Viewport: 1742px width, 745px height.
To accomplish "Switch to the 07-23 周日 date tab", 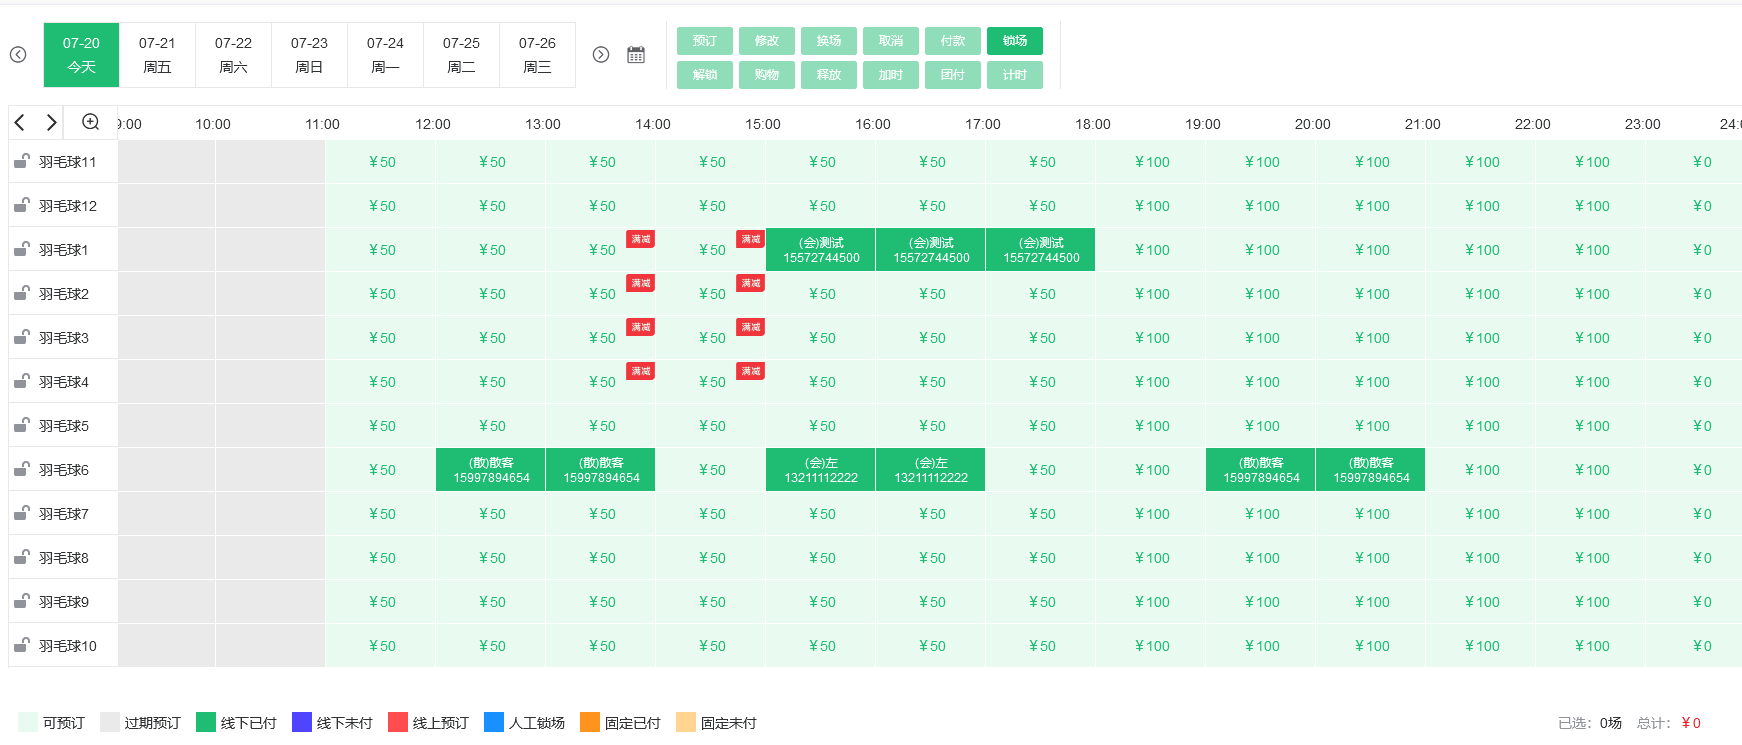I will (309, 55).
